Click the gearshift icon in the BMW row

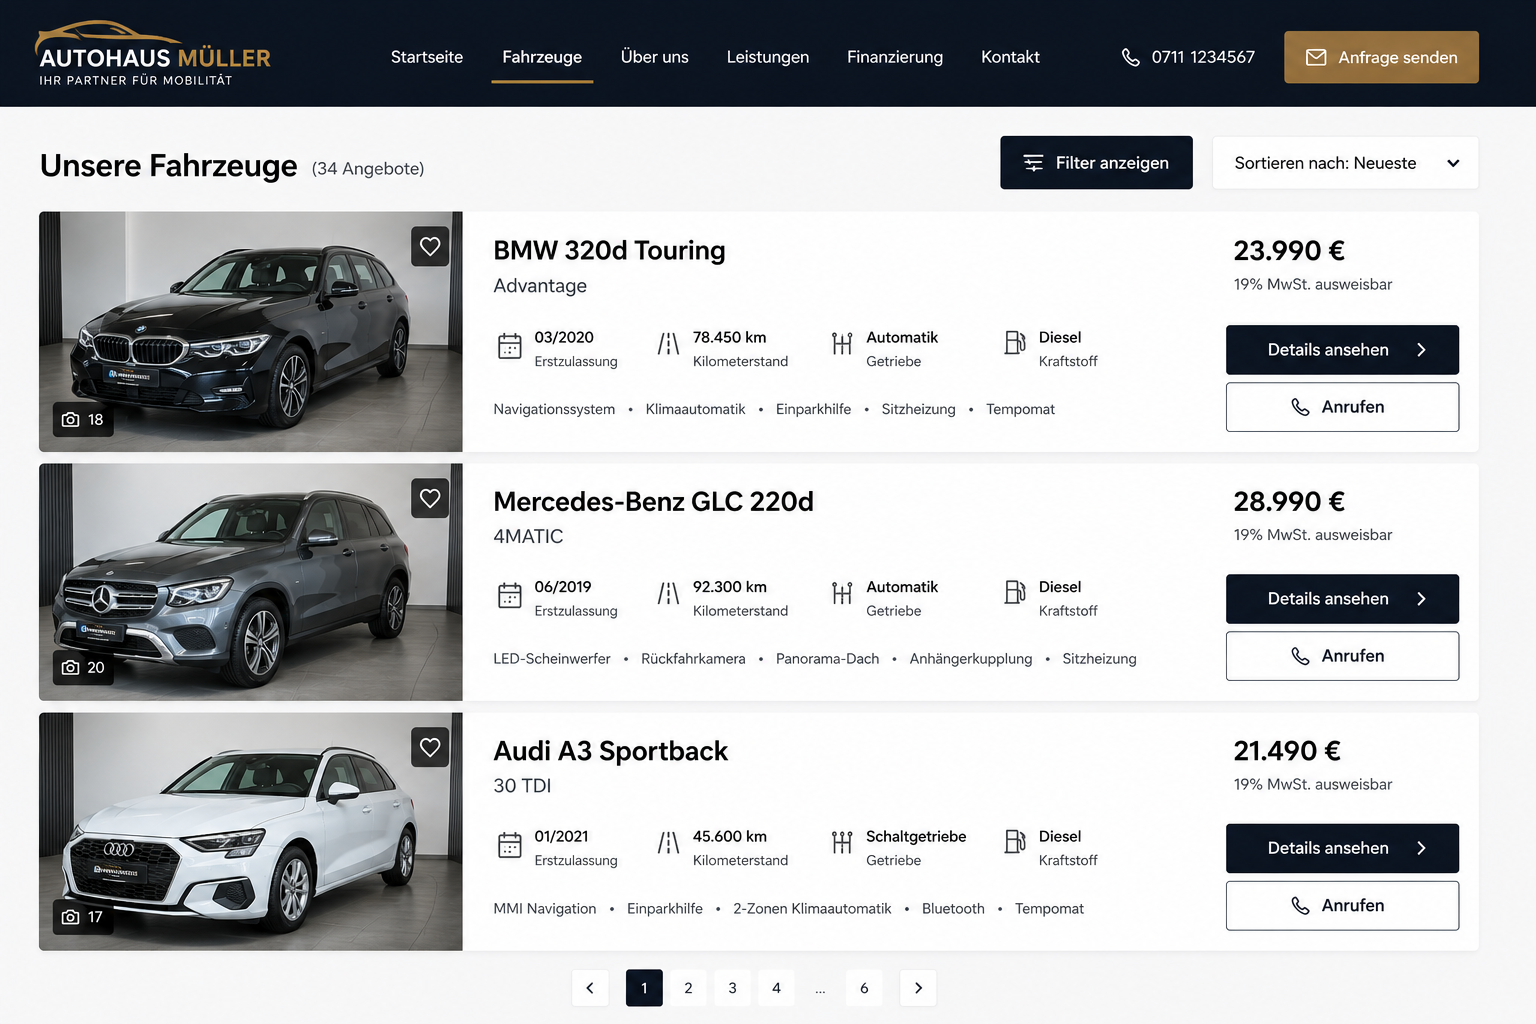click(842, 344)
